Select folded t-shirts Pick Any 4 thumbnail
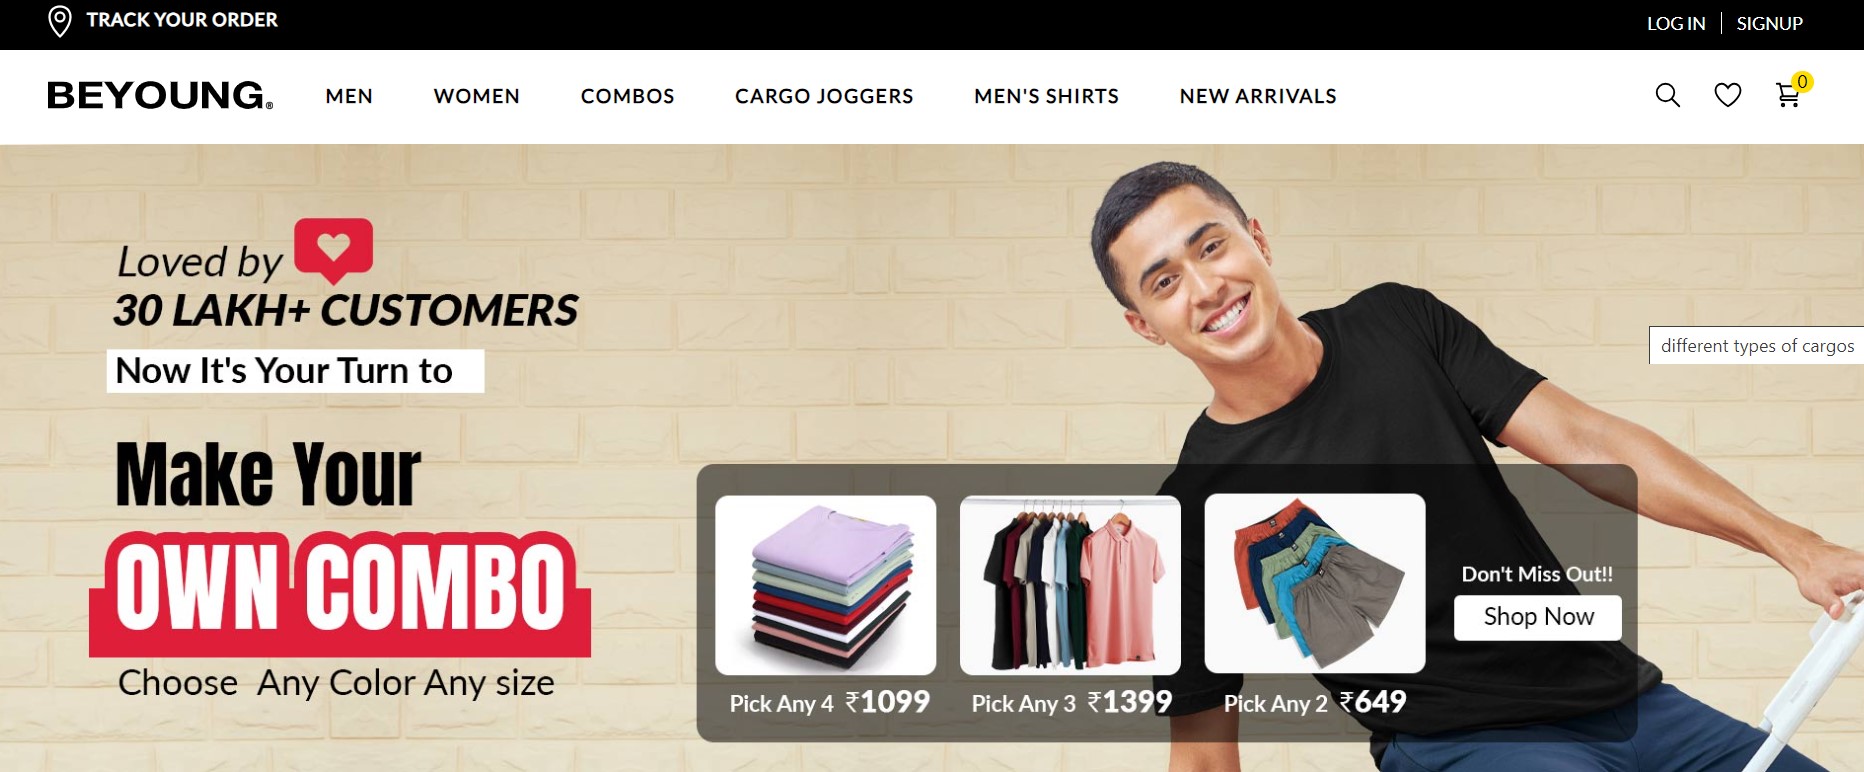 coord(826,585)
